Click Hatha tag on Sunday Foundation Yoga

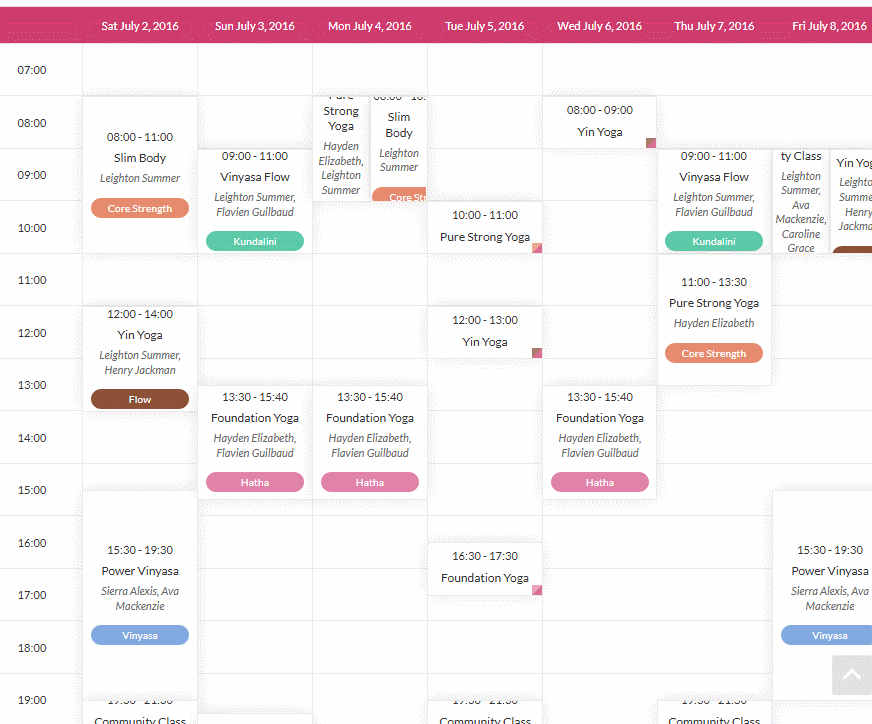[255, 482]
